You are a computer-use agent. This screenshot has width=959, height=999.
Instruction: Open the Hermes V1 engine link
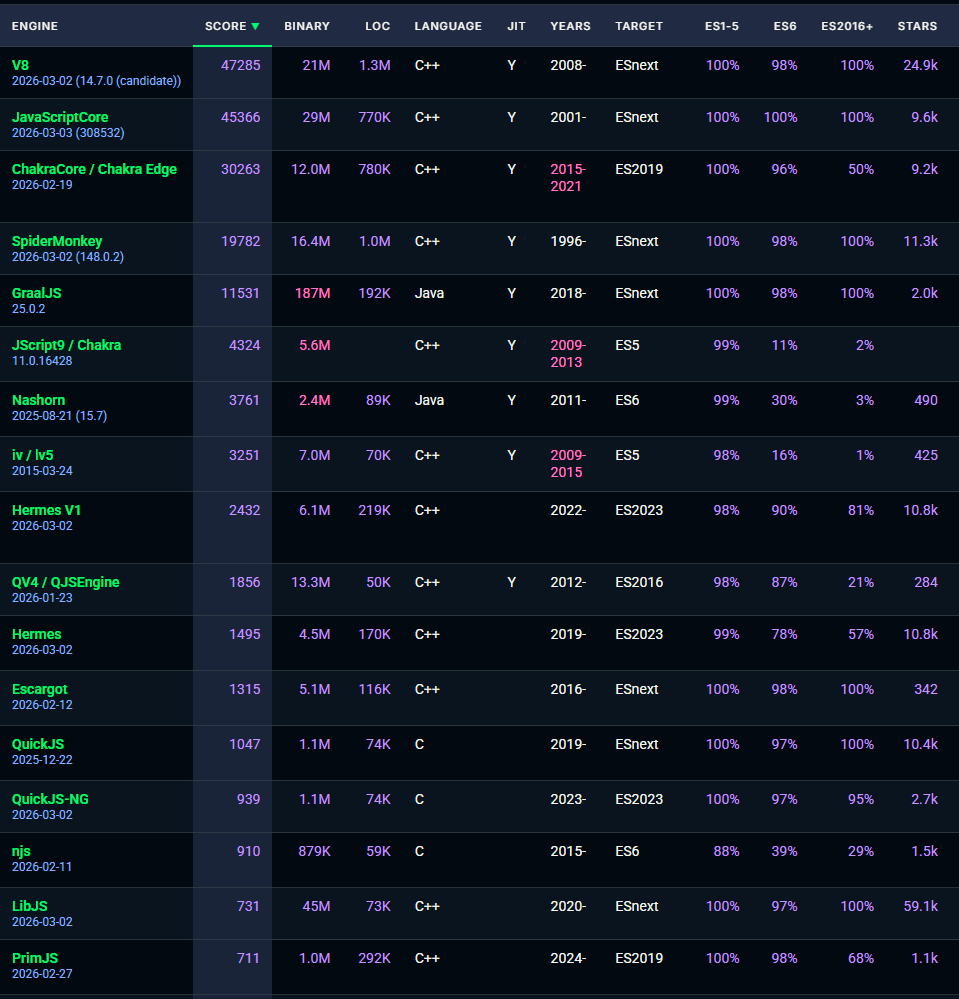(x=46, y=510)
